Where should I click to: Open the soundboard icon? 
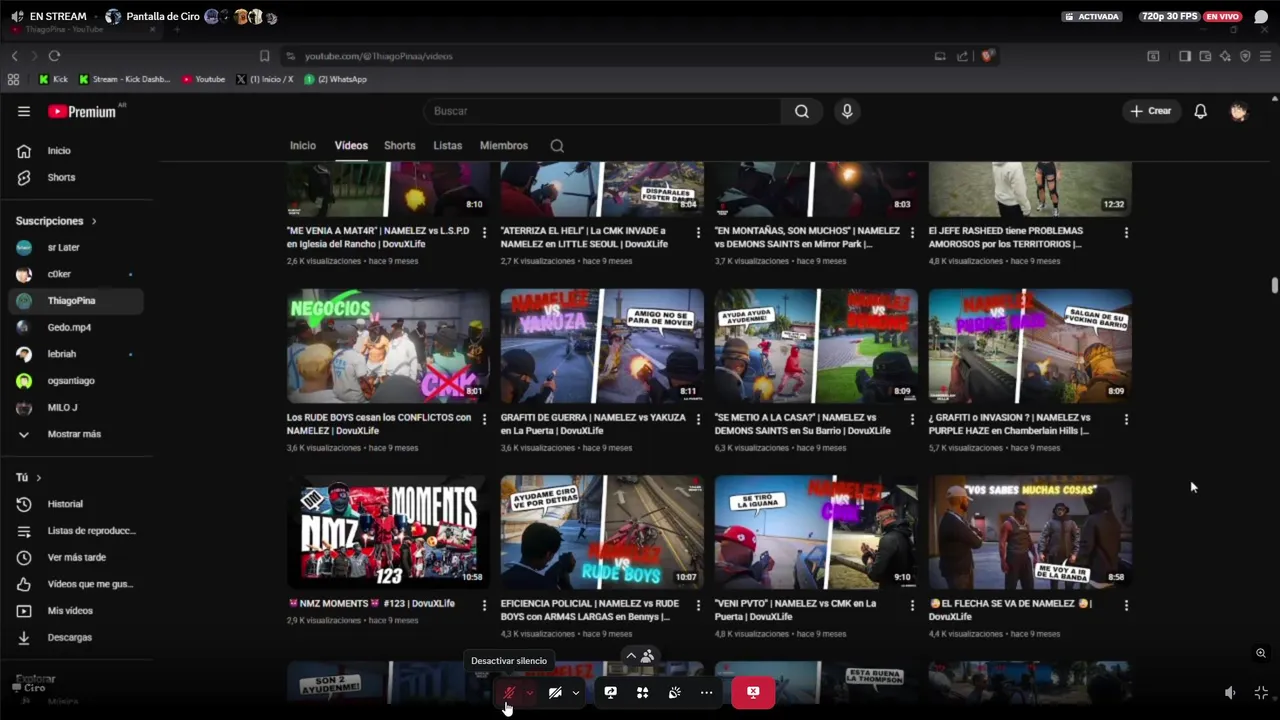coord(675,692)
